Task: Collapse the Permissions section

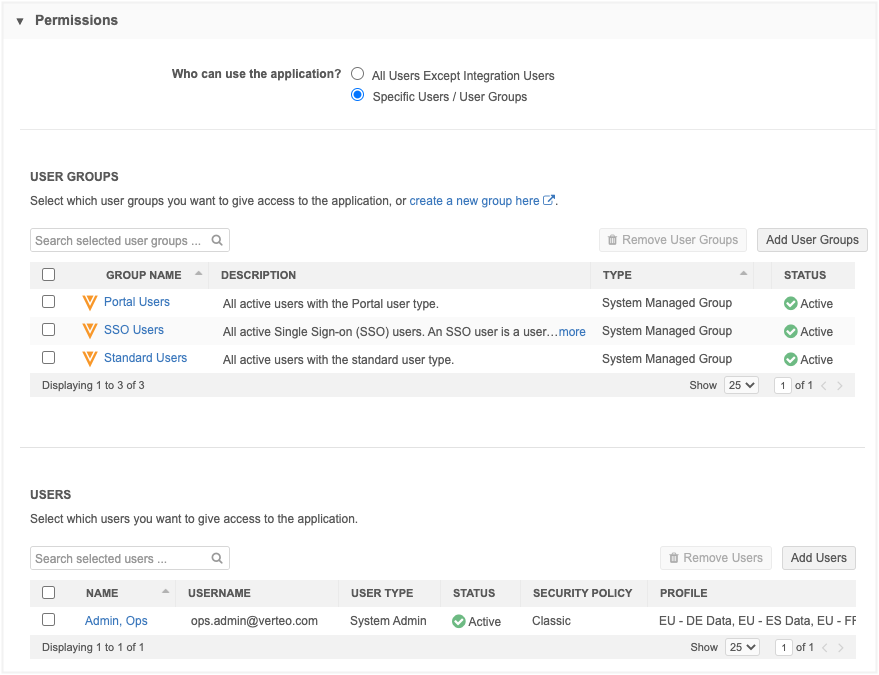Action: tap(20, 21)
